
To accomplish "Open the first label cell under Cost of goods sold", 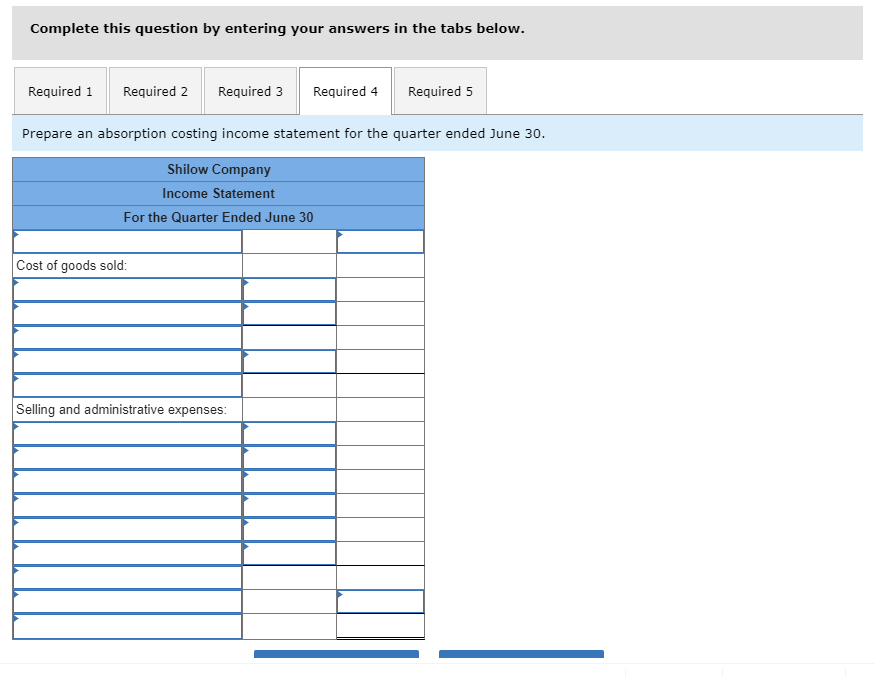I will 127,289.
